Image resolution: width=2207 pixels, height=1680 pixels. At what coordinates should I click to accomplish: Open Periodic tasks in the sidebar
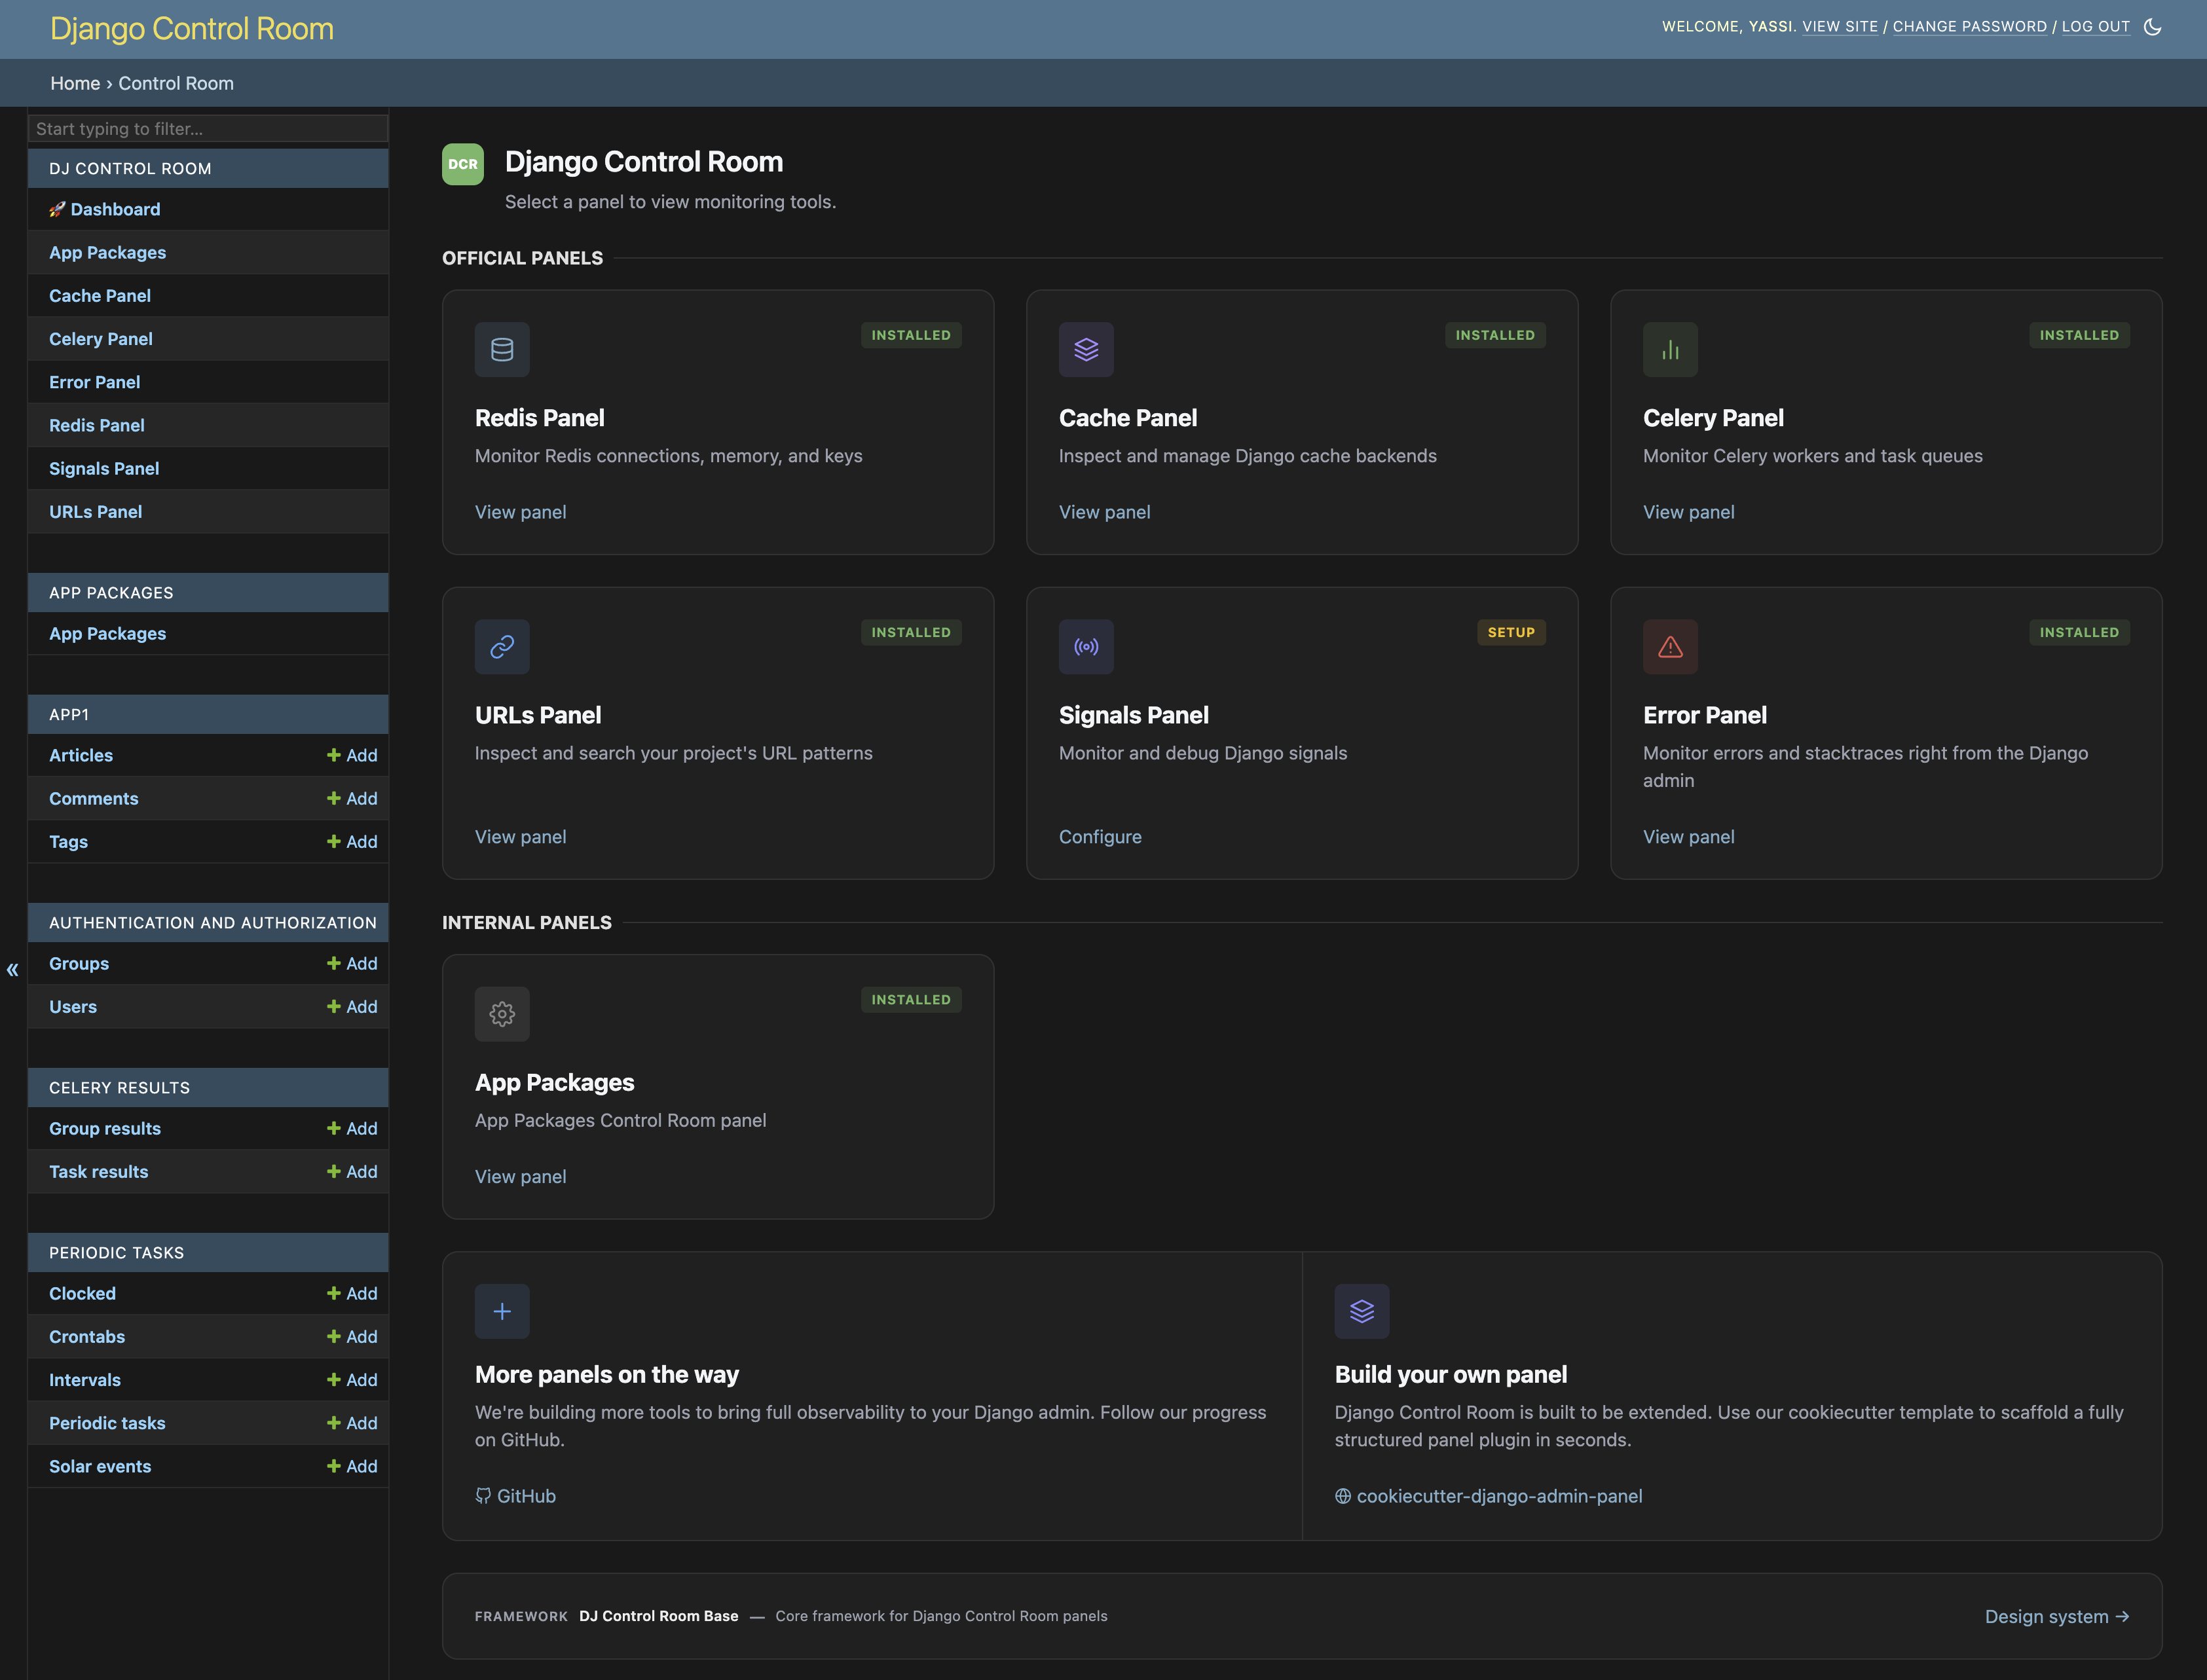pyautogui.click(x=107, y=1423)
